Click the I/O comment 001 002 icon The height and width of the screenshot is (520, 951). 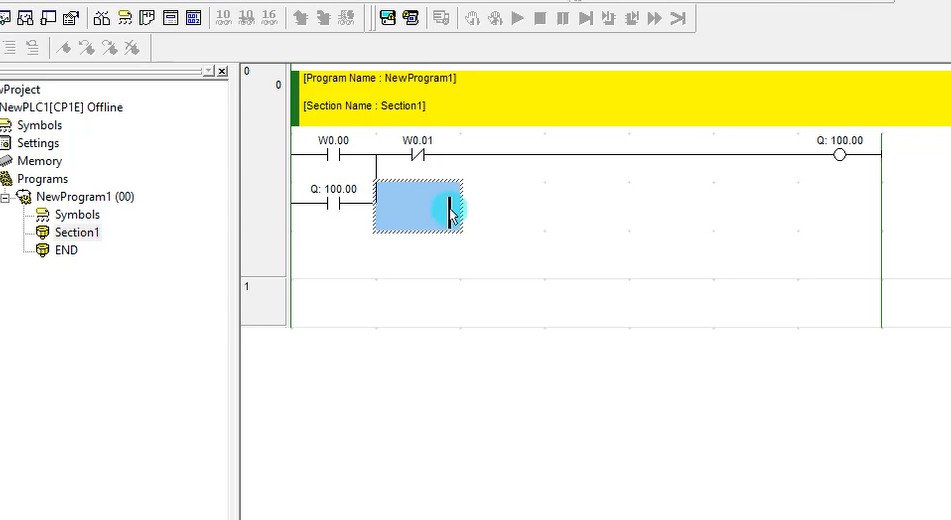click(x=193, y=18)
